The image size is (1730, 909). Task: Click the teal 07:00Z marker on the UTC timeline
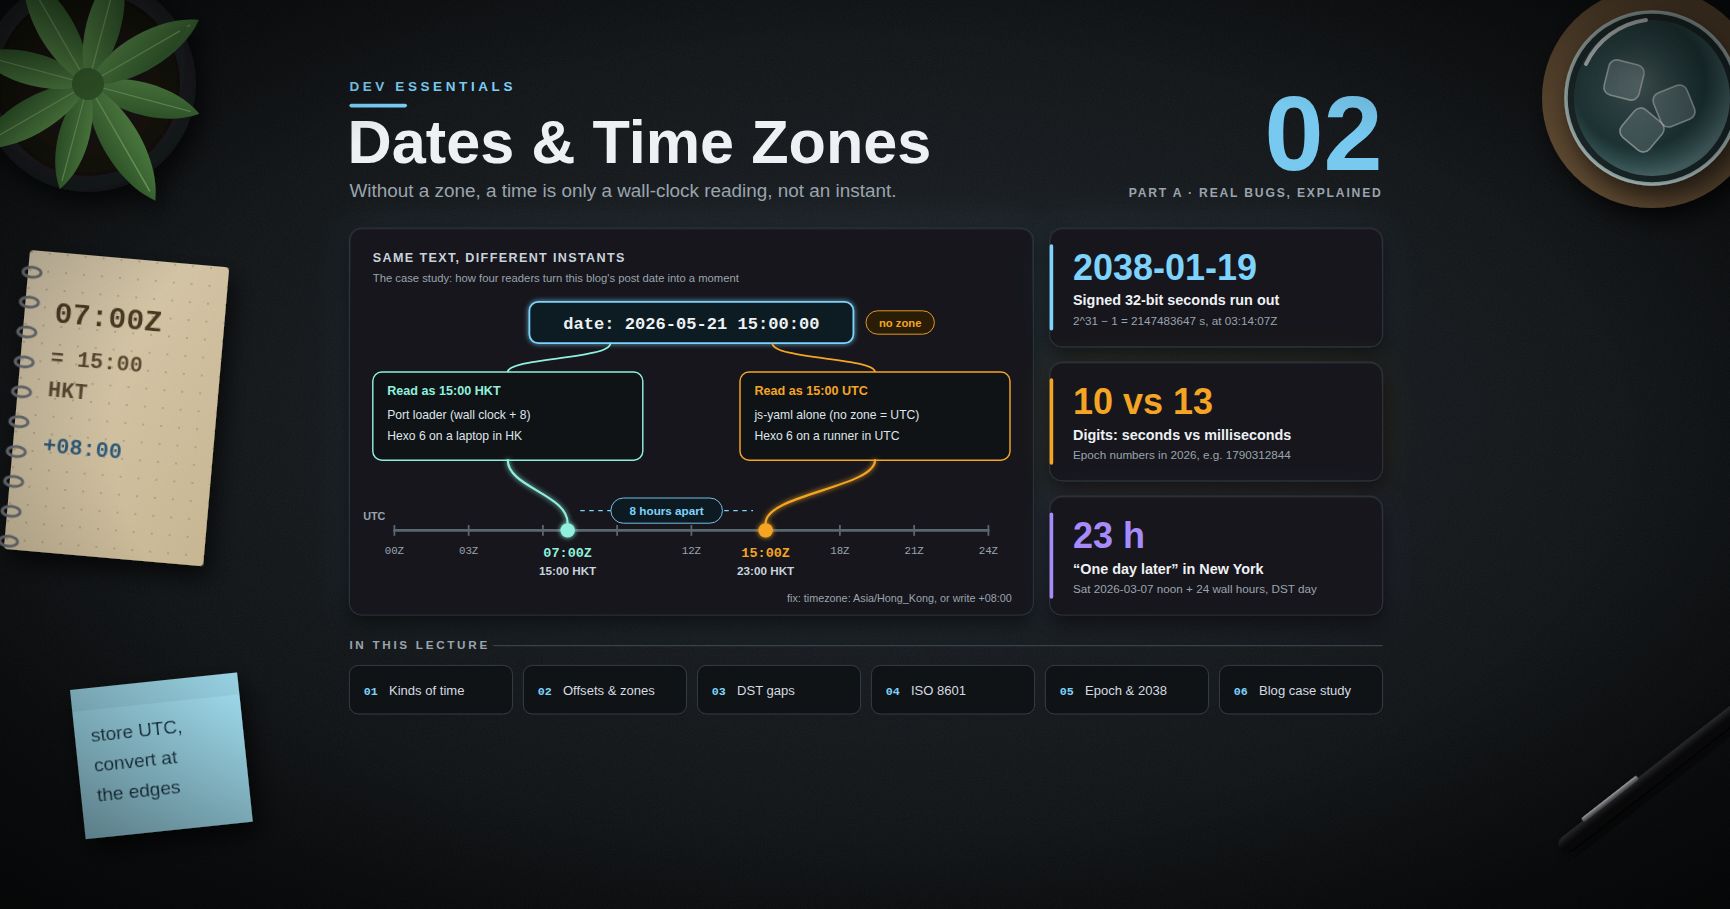point(567,530)
